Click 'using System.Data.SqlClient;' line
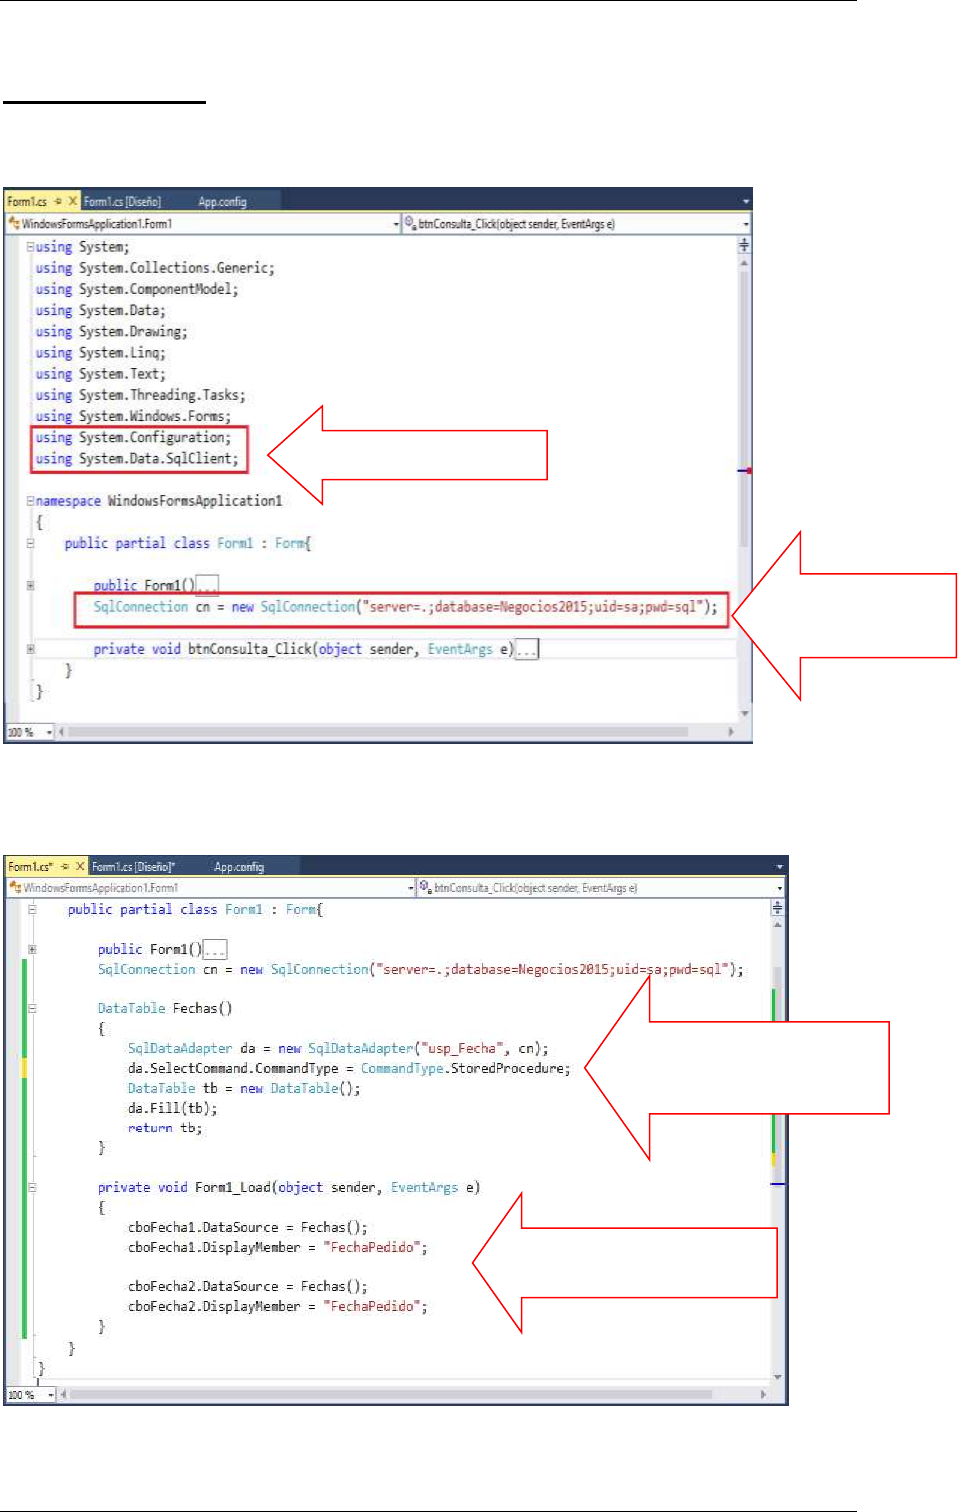The height and width of the screenshot is (1512, 958). (137, 458)
